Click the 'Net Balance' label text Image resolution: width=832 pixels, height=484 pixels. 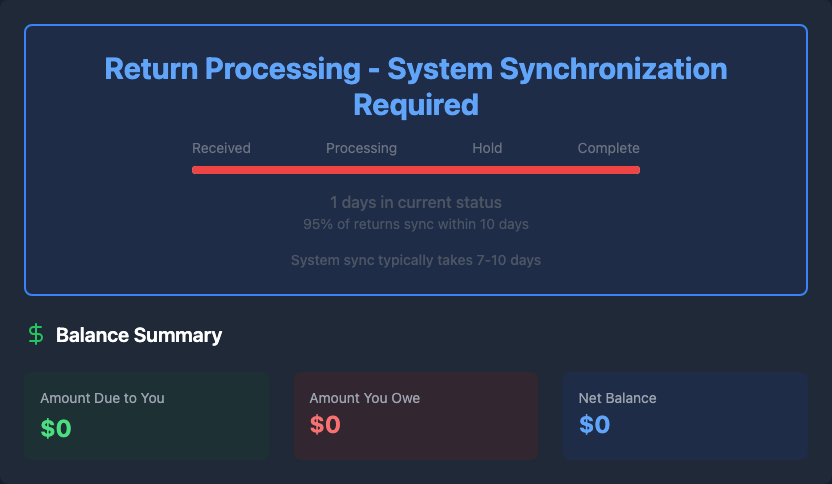(617, 398)
